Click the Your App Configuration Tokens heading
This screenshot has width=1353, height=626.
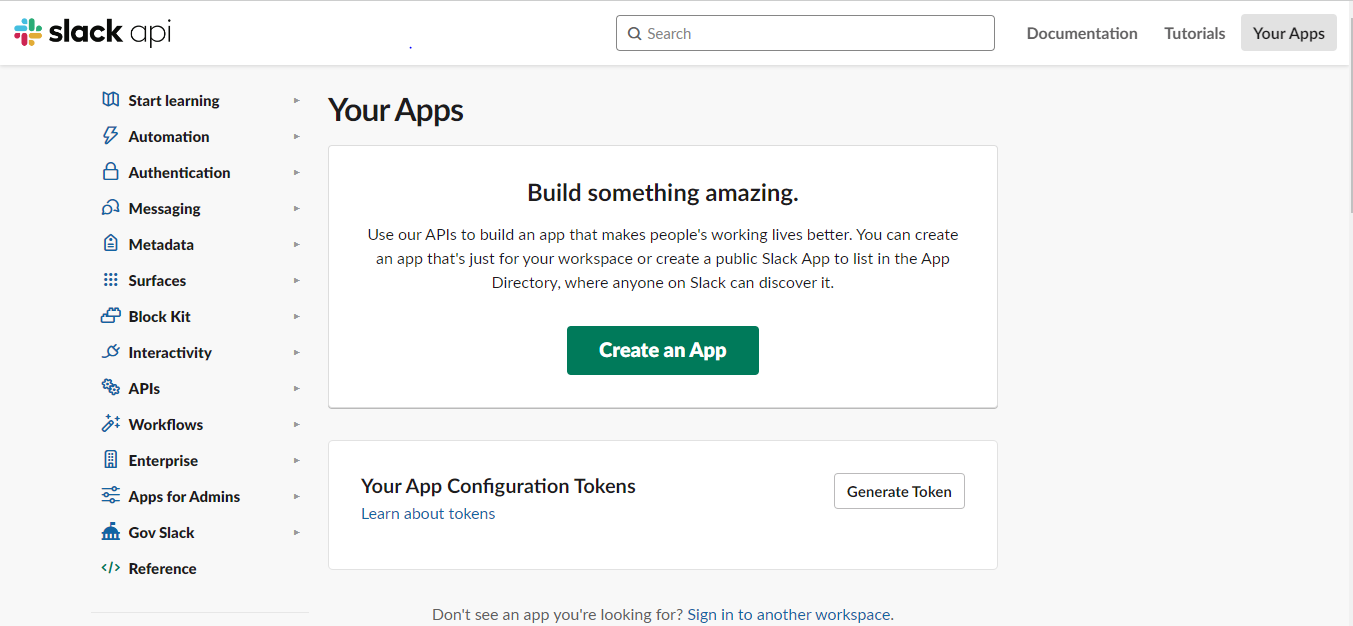click(x=498, y=486)
